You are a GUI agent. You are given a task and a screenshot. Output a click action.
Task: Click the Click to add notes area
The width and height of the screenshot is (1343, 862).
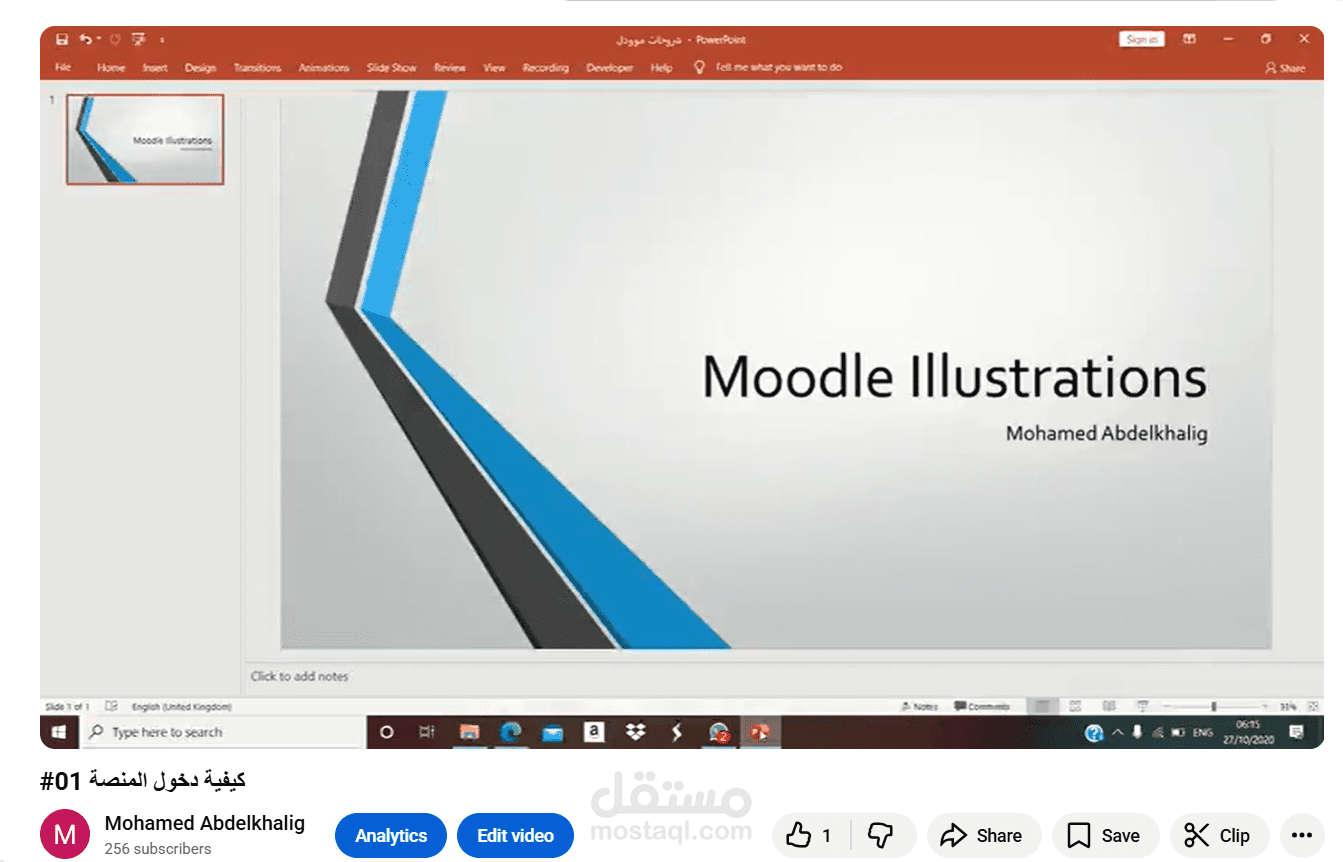300,676
